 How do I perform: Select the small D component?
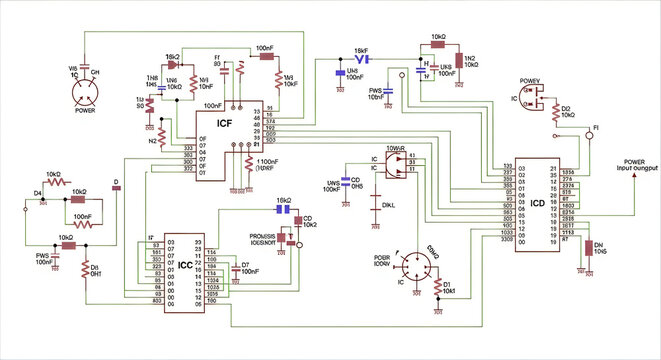click(116, 188)
